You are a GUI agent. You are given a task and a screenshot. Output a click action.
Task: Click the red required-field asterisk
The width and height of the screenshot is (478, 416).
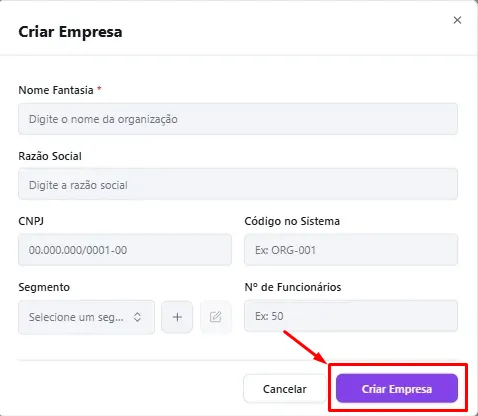pos(99,89)
